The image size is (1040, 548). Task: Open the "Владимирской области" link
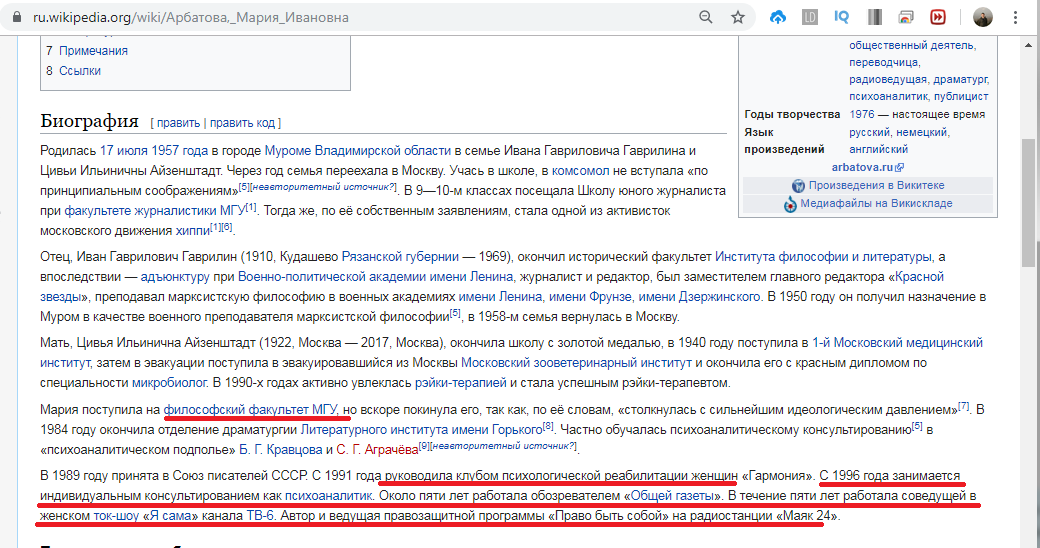[x=383, y=151]
